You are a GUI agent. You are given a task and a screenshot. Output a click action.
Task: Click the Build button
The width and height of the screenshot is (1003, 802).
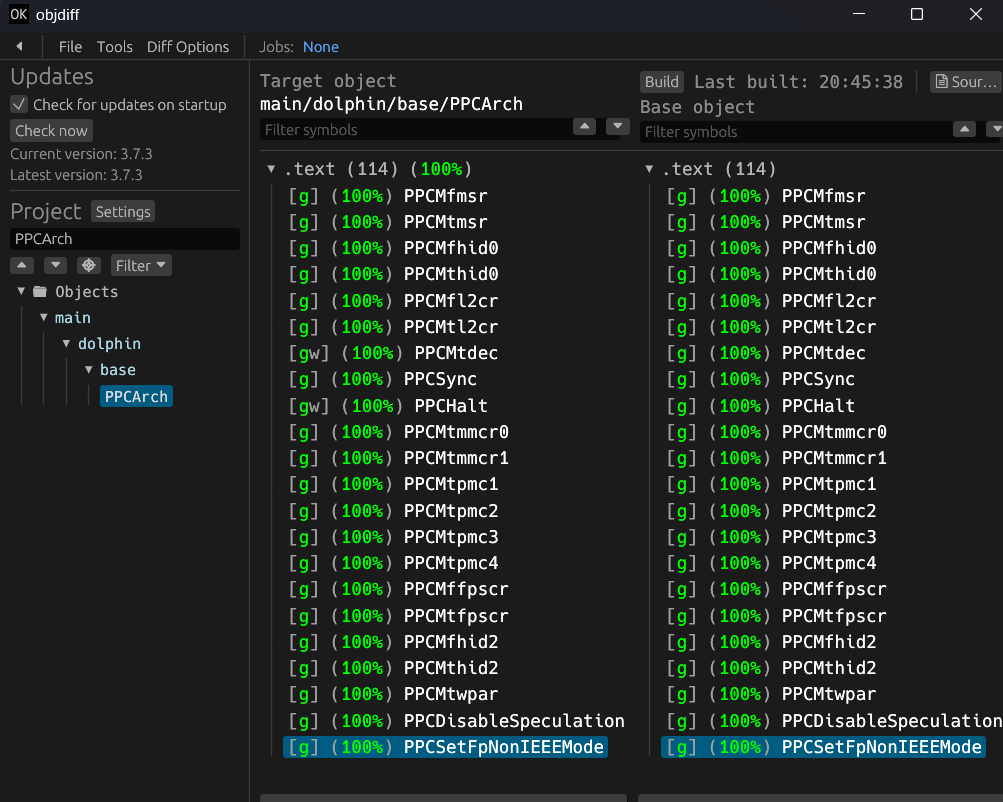click(x=661, y=82)
